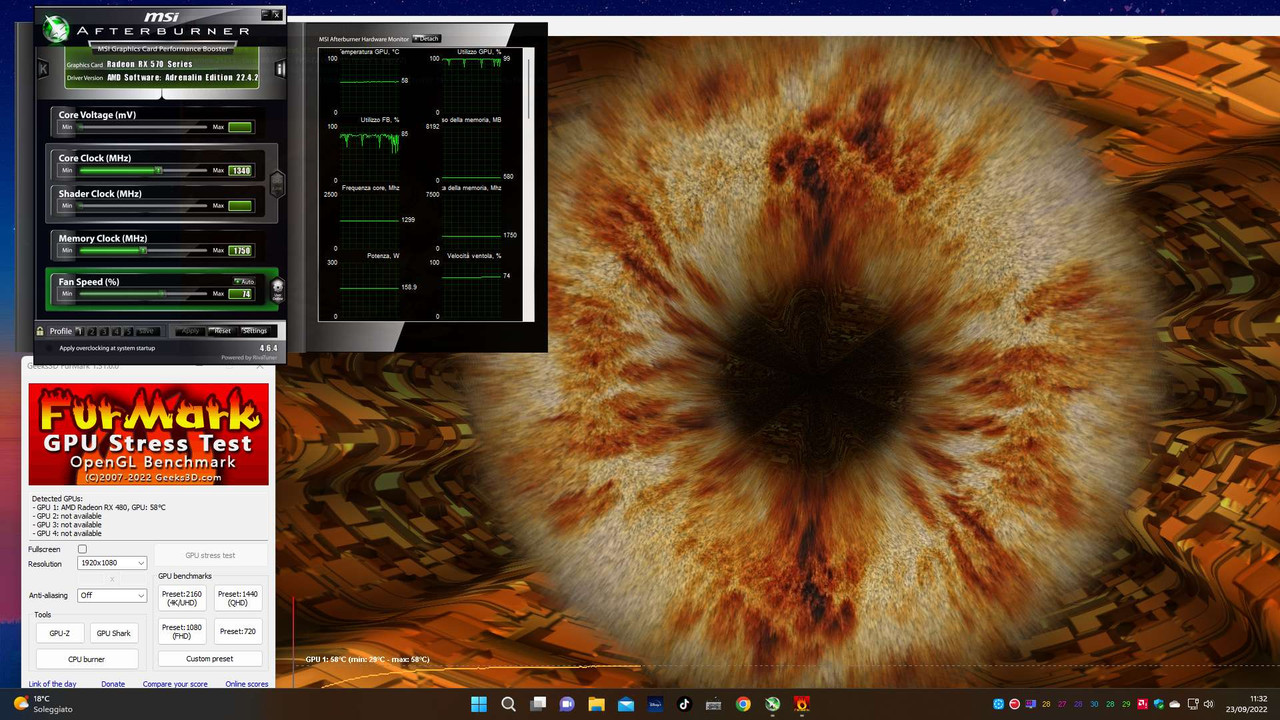1280x720 pixels.
Task: Click the Apply button in Afterburner
Action: coord(190,331)
